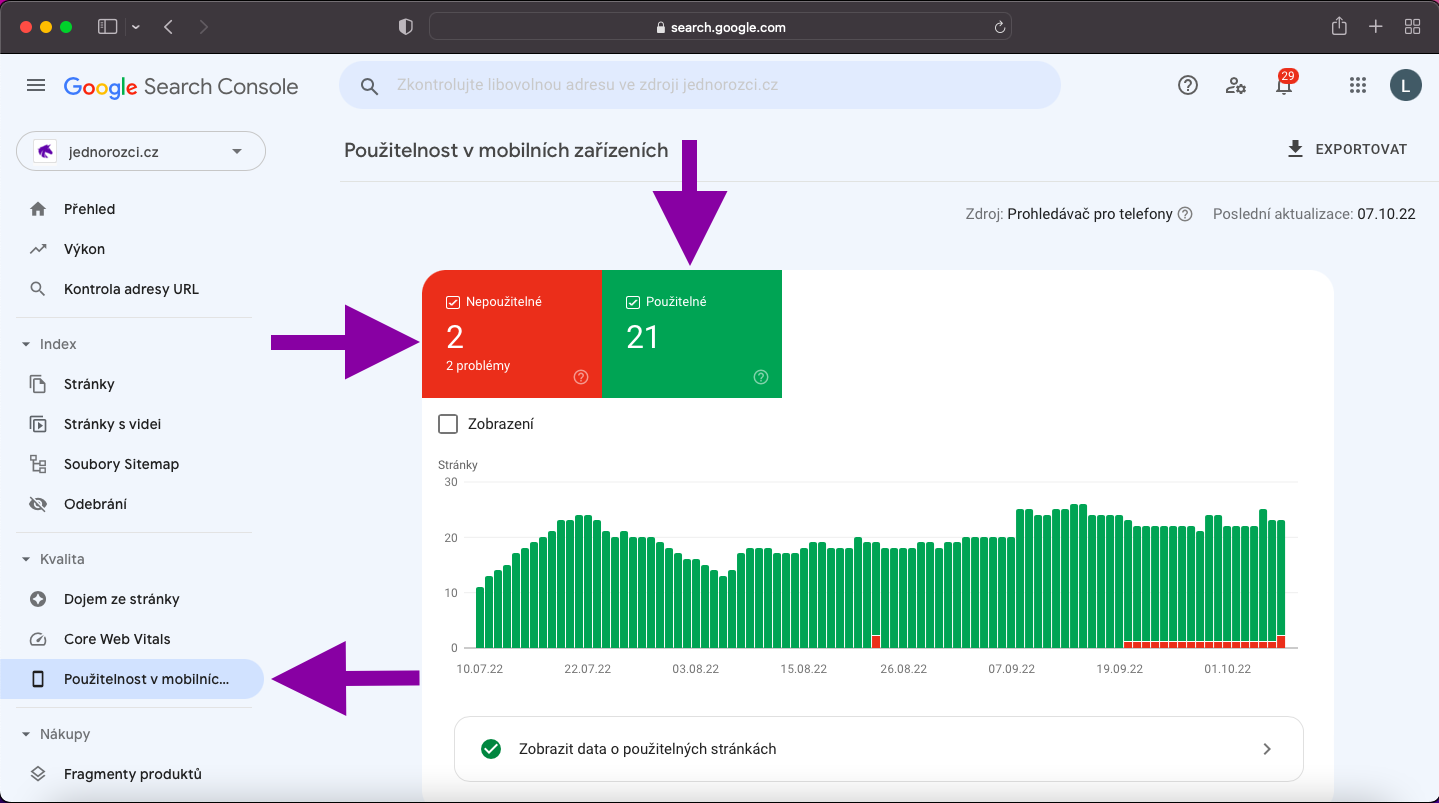Click the help icon beside Prohledávač pro telefony
The height and width of the screenshot is (803, 1439).
1185,214
